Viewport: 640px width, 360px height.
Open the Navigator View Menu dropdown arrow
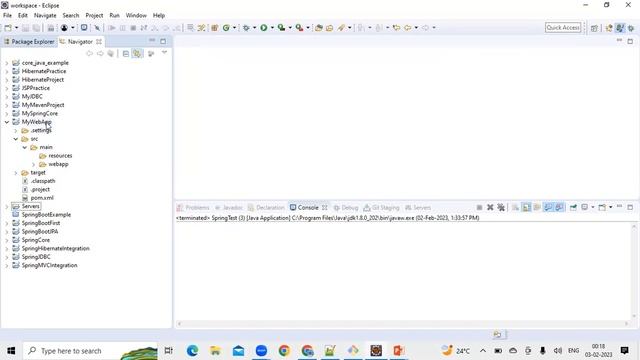[164, 53]
